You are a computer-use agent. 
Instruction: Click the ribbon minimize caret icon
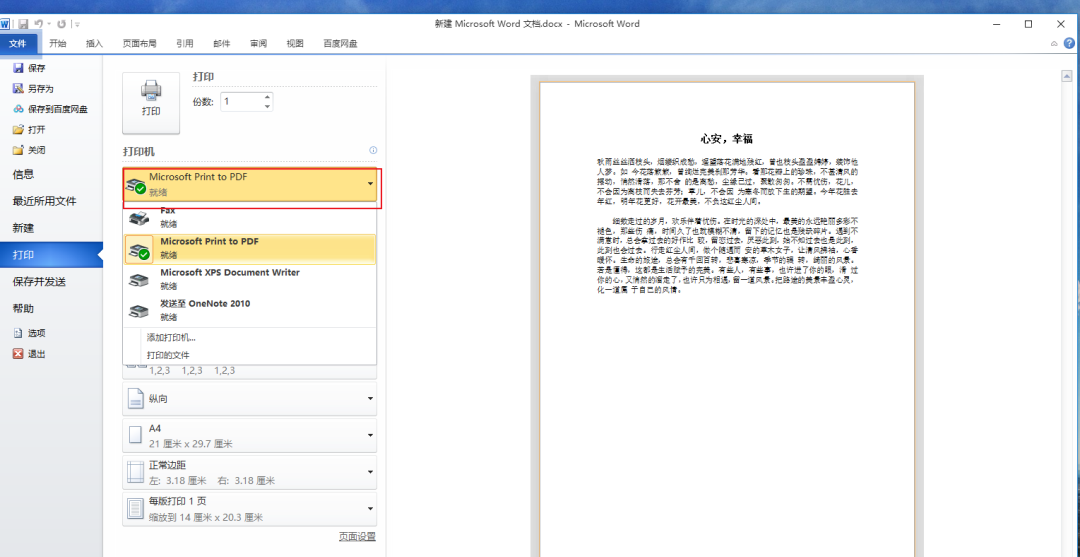coord(1054,43)
